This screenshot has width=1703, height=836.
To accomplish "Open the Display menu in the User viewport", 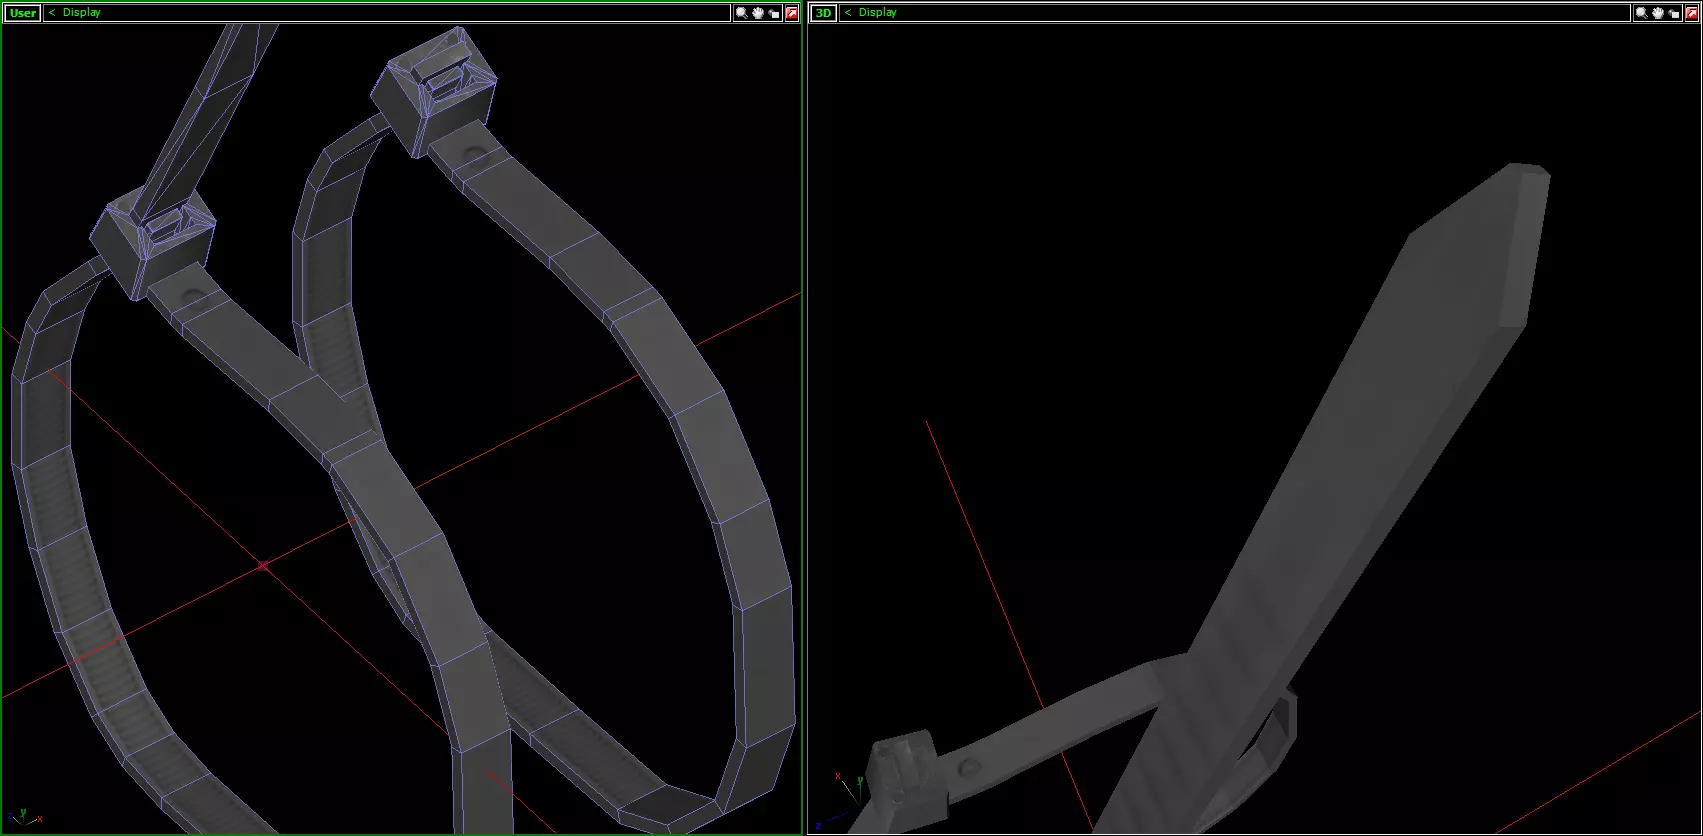I will point(81,13).
